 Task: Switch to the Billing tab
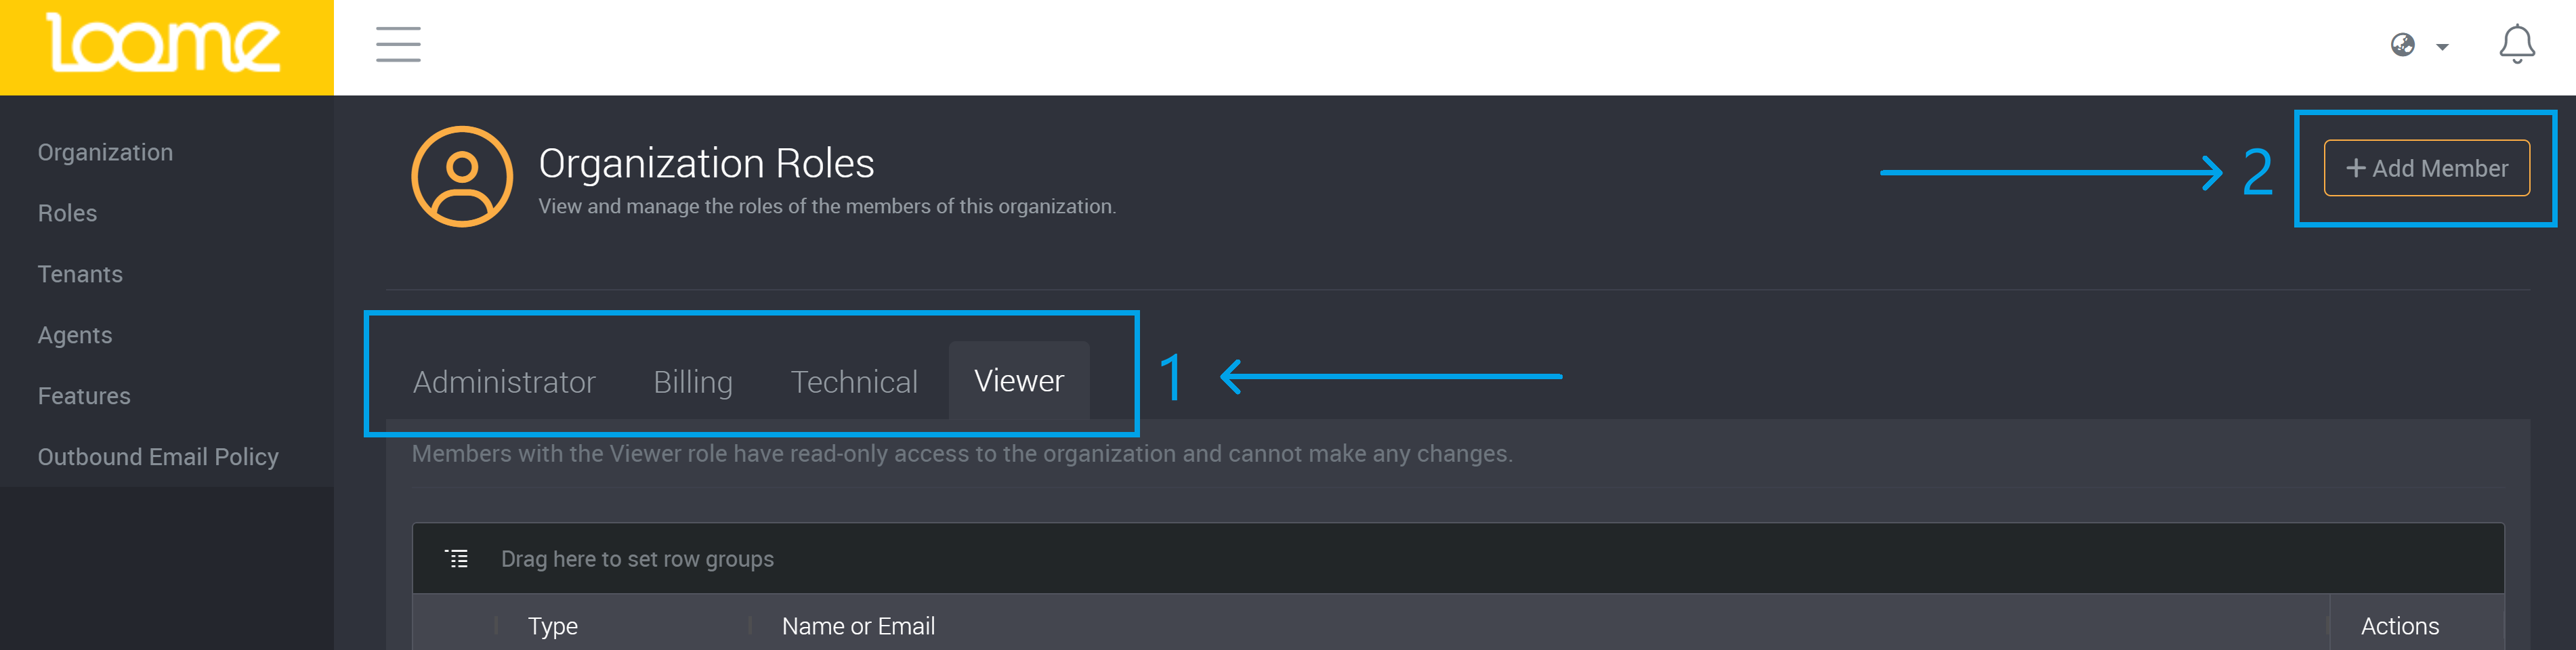pos(693,382)
